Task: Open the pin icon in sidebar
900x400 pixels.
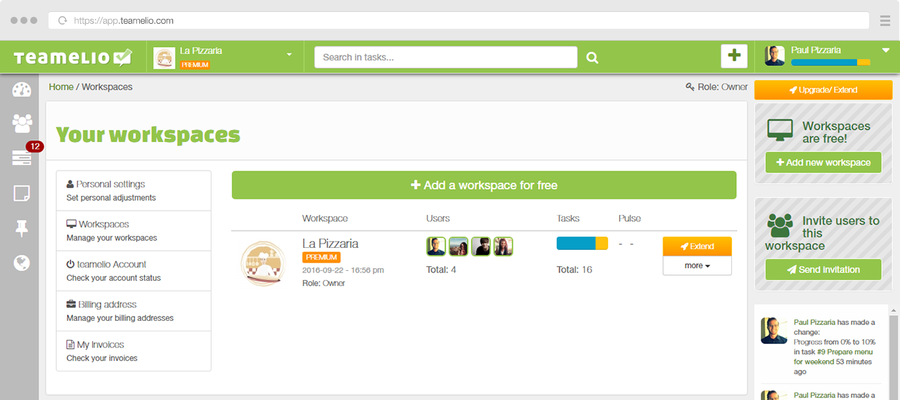Action: click(x=21, y=228)
